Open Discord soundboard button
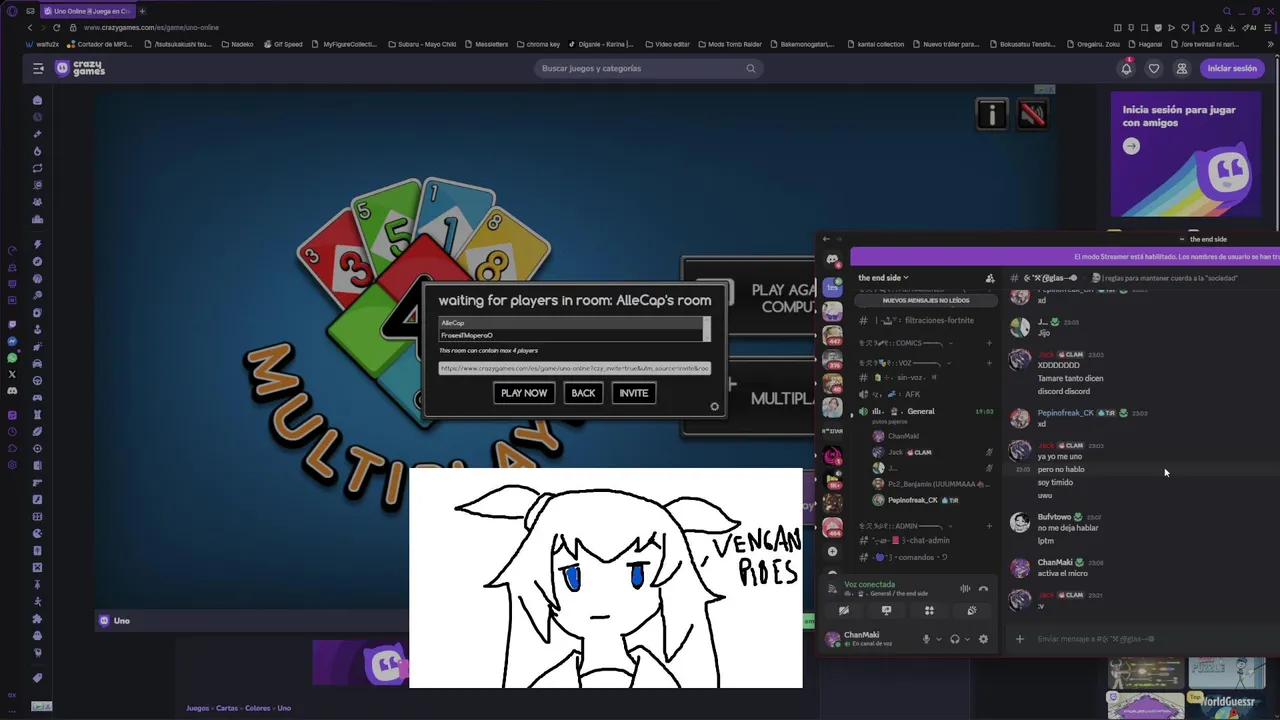The height and width of the screenshot is (720, 1280). pyautogui.click(x=971, y=610)
